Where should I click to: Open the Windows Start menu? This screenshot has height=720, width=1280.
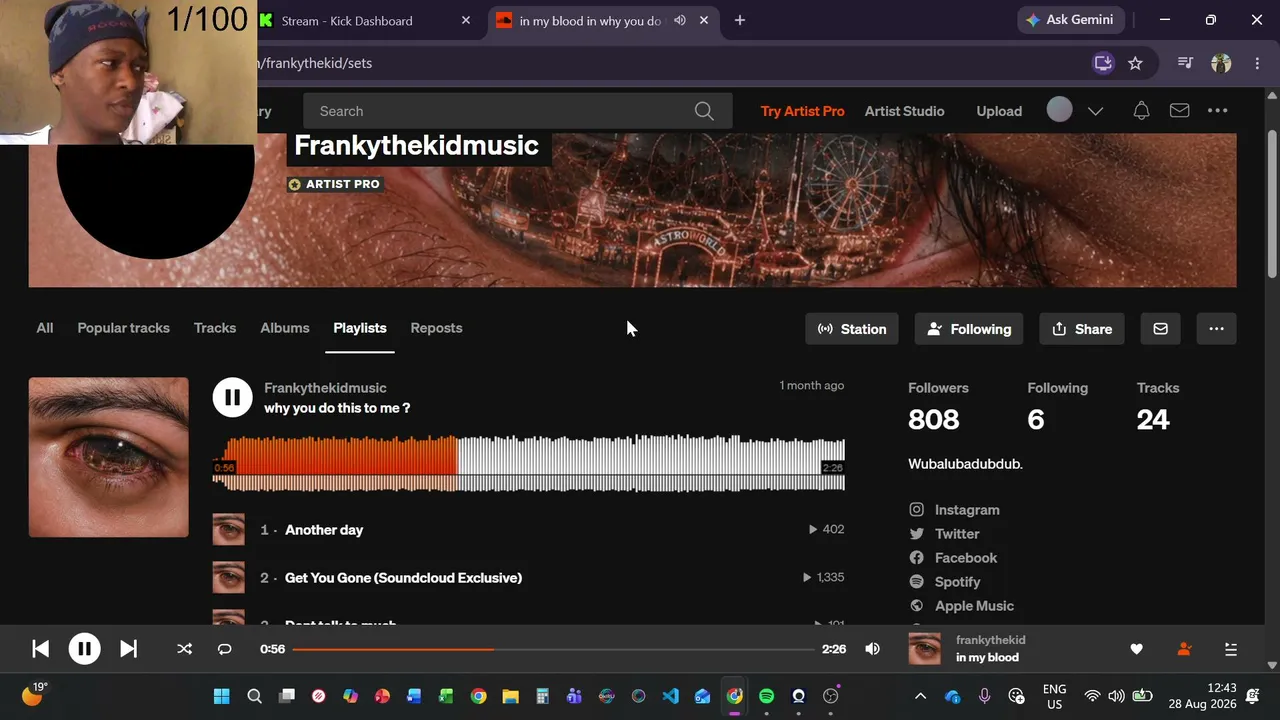(221, 696)
